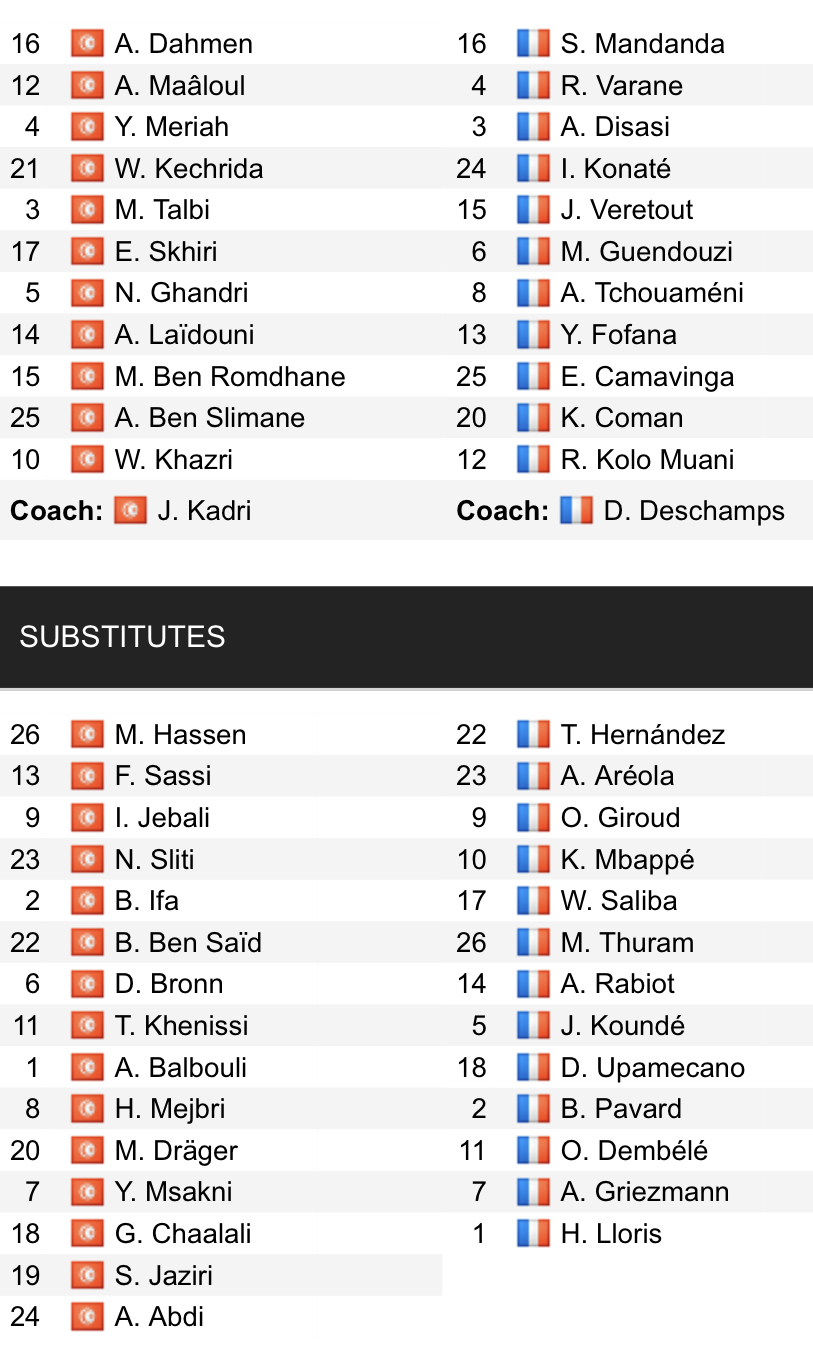This screenshot has height=1345, width=813.
Task: Open T. Hernández's player profile
Action: [x=642, y=735]
